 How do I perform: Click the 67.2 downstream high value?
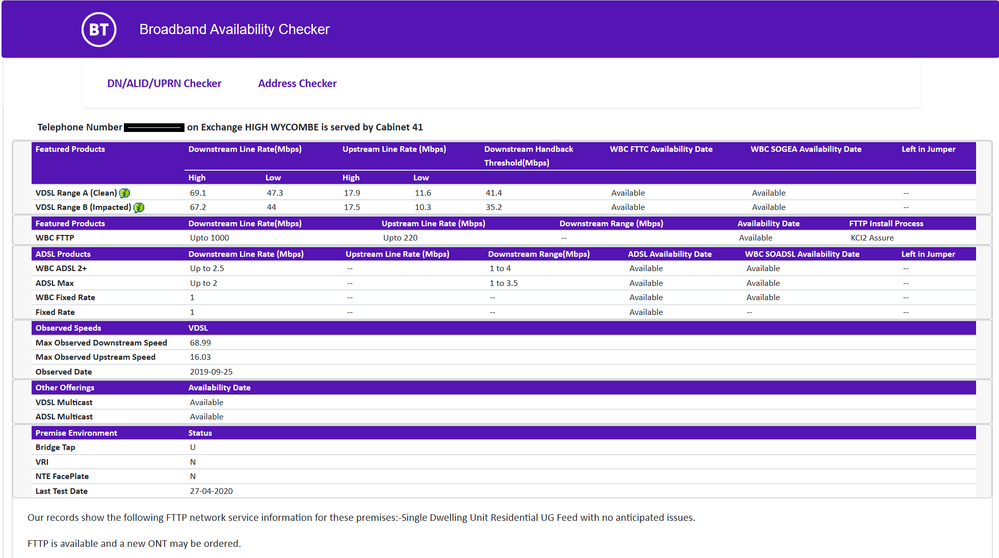pos(198,208)
